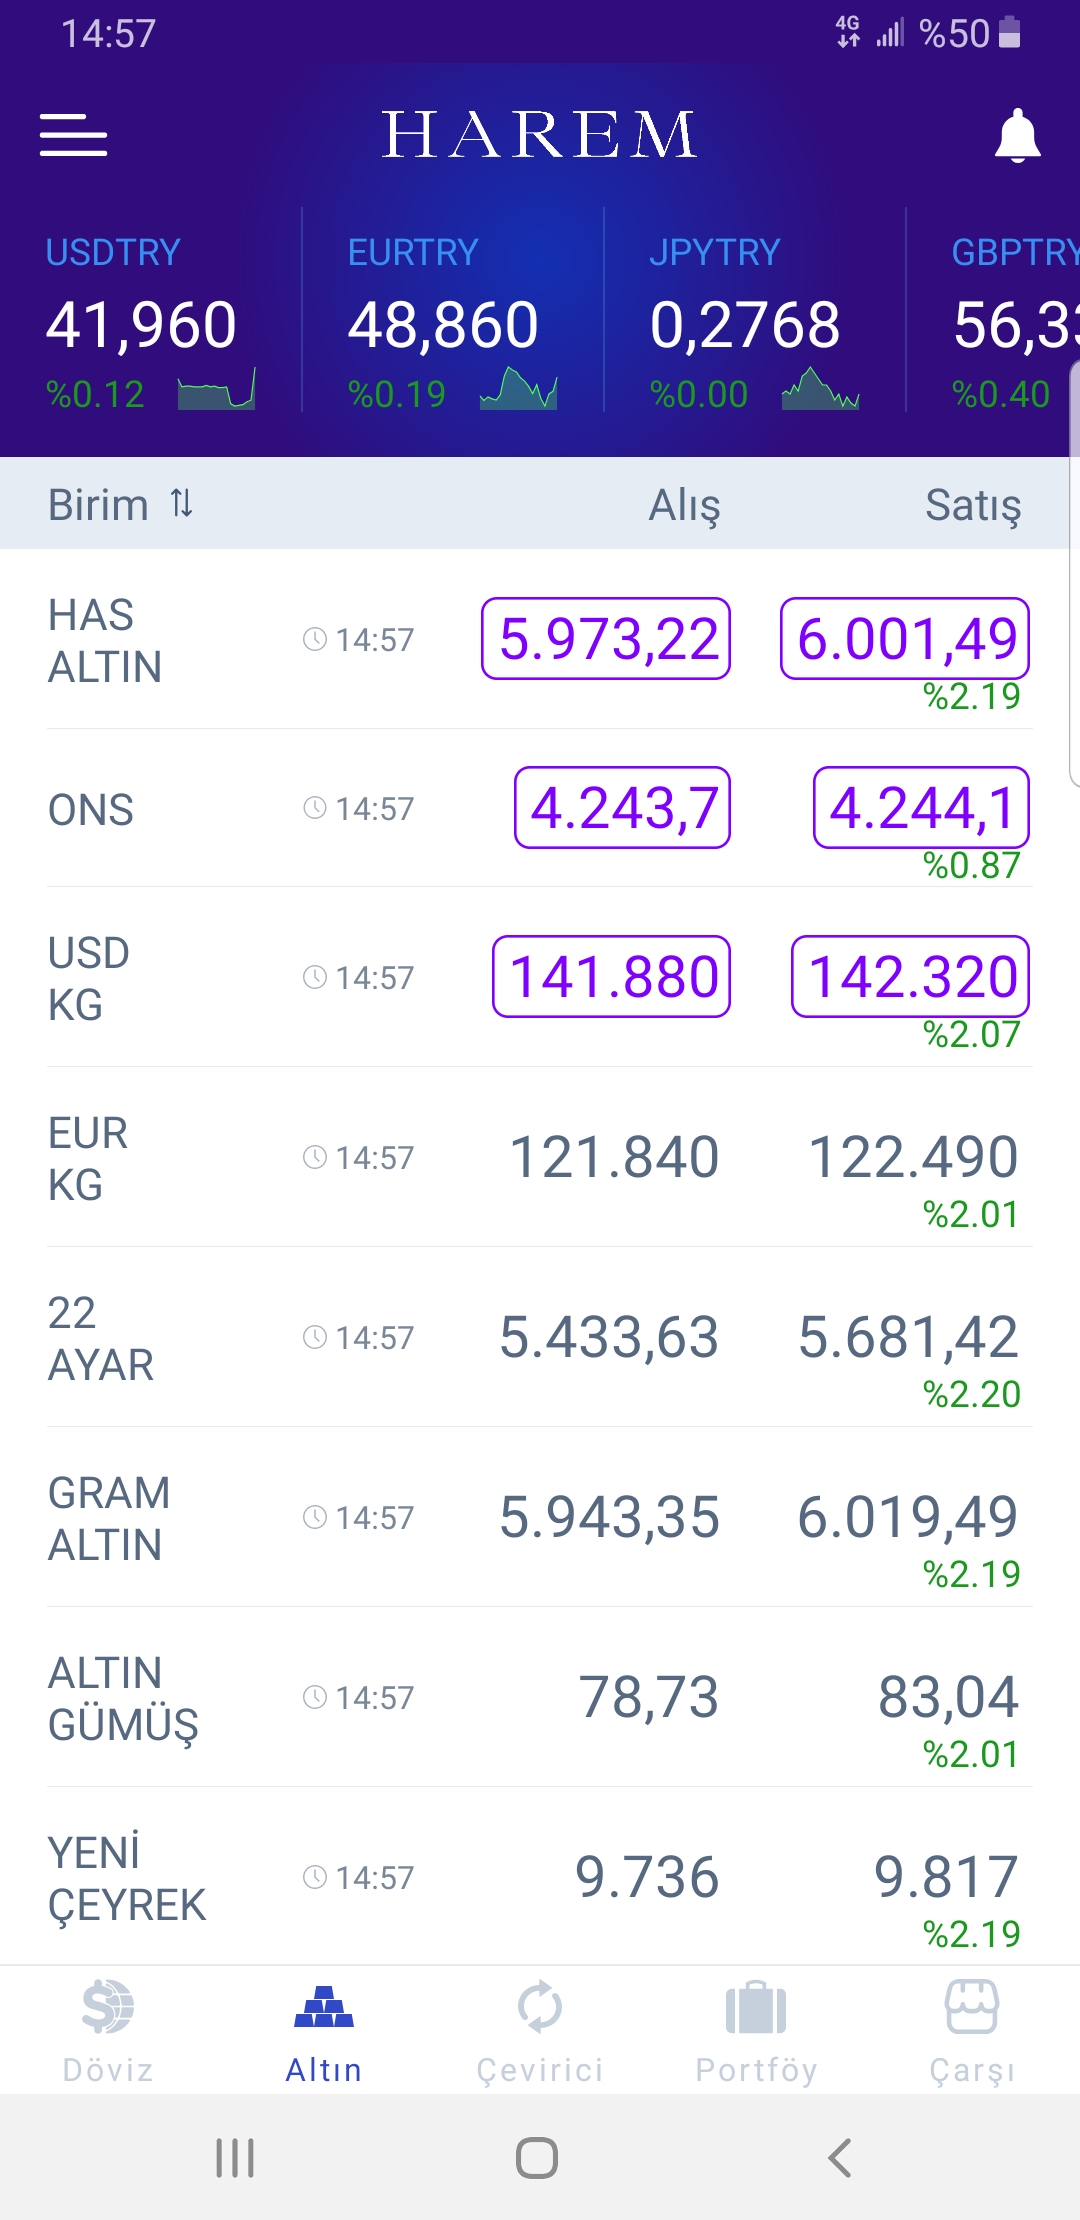Image resolution: width=1080 pixels, height=2220 pixels.
Task: Tap the ONS buying price 4.243,7
Action: coord(622,808)
